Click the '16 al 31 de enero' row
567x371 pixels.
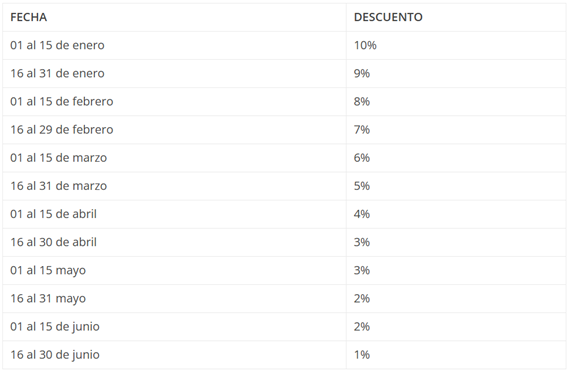point(284,73)
